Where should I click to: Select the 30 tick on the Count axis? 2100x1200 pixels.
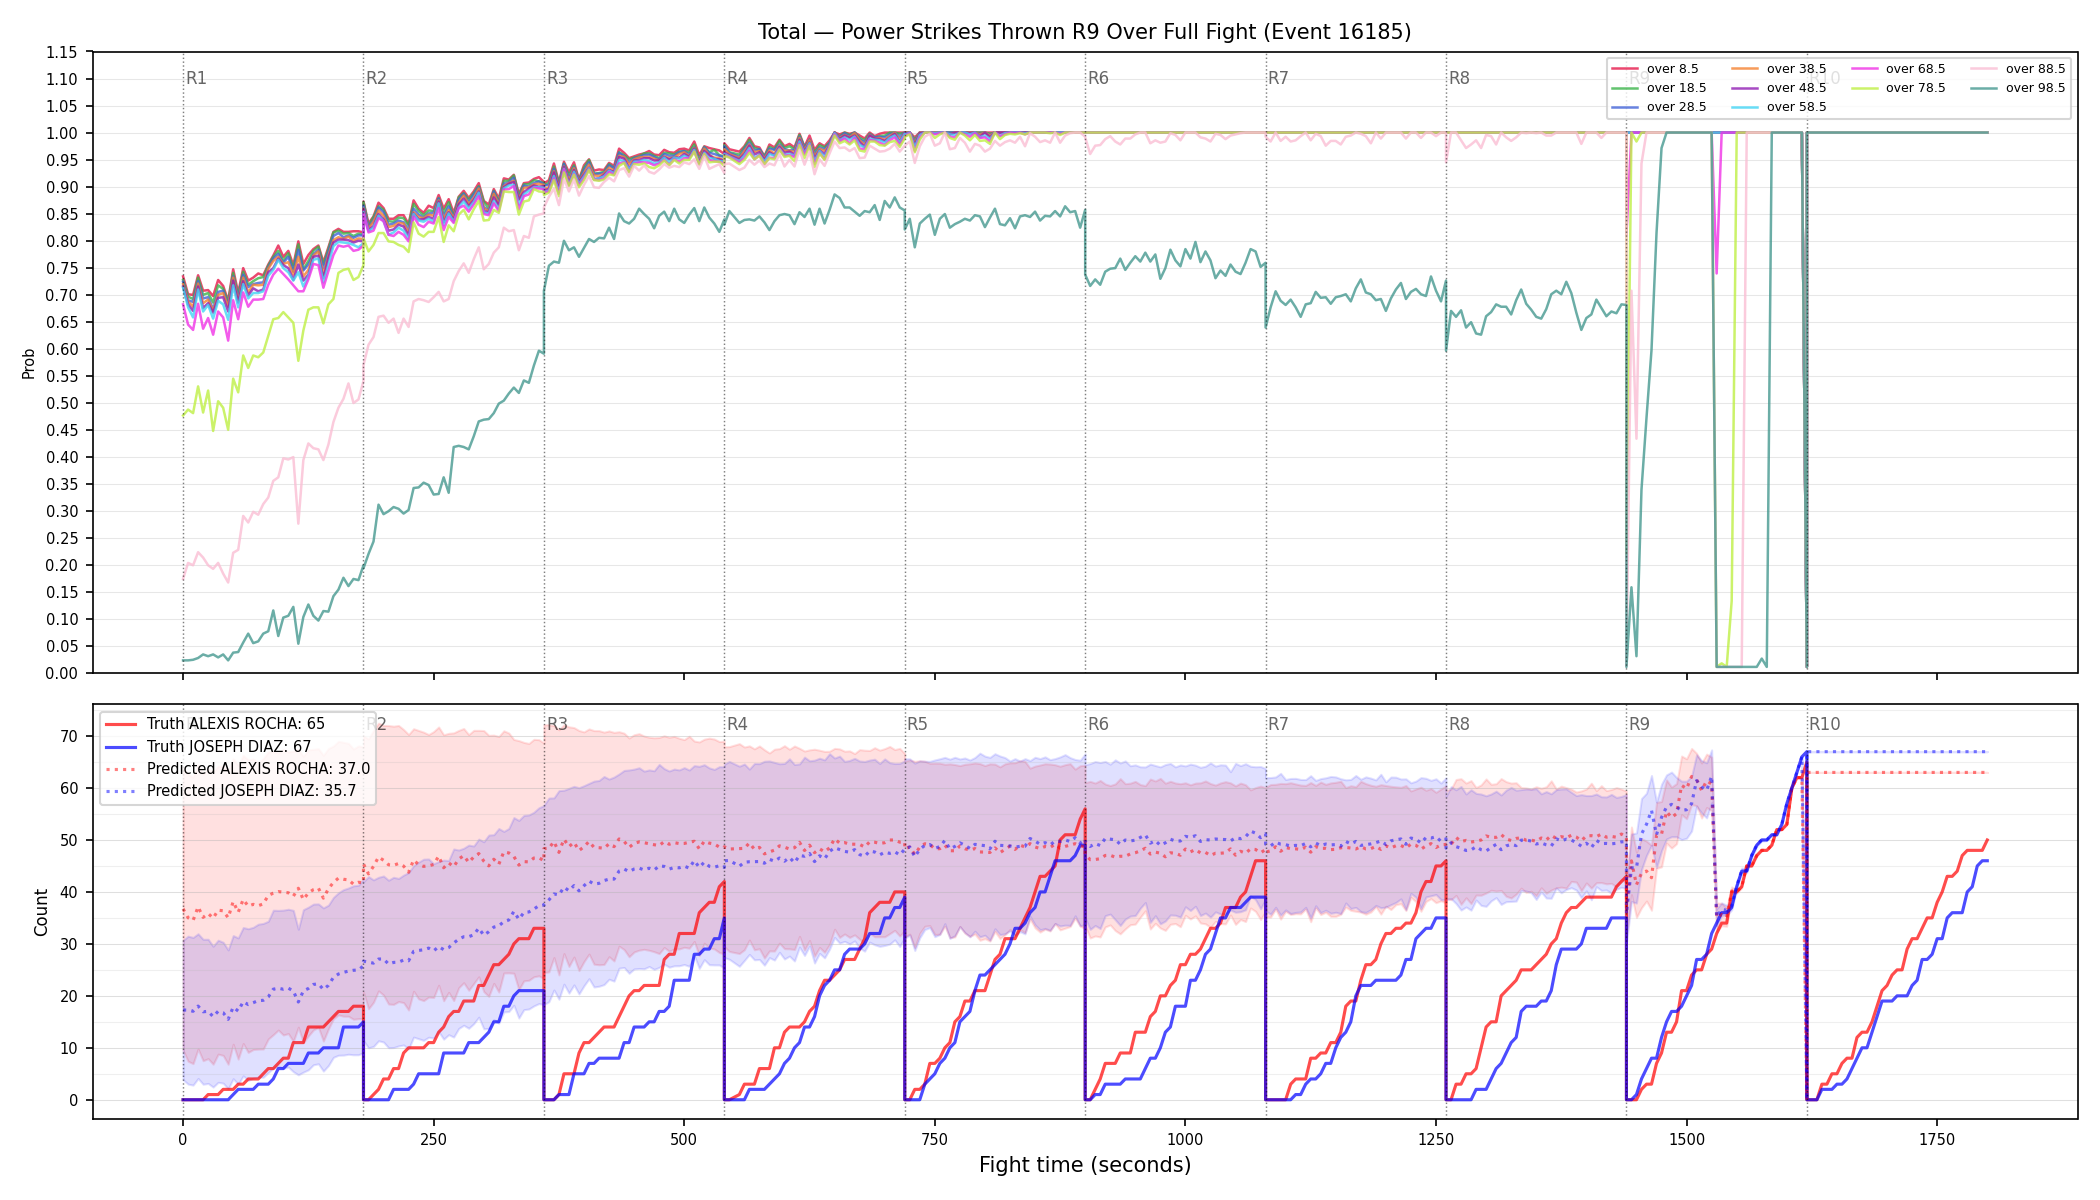point(69,944)
